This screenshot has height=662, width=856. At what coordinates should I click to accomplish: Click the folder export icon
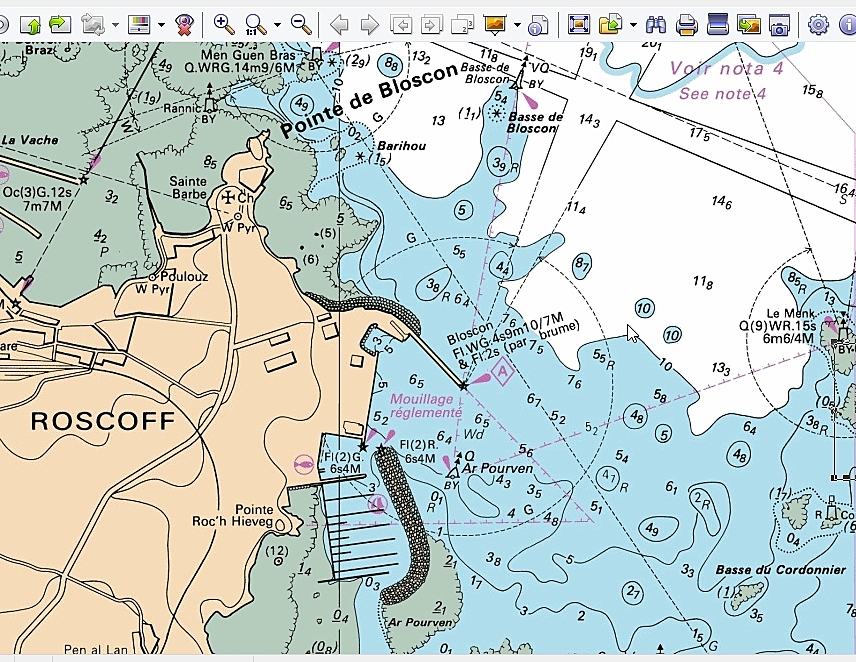point(610,25)
